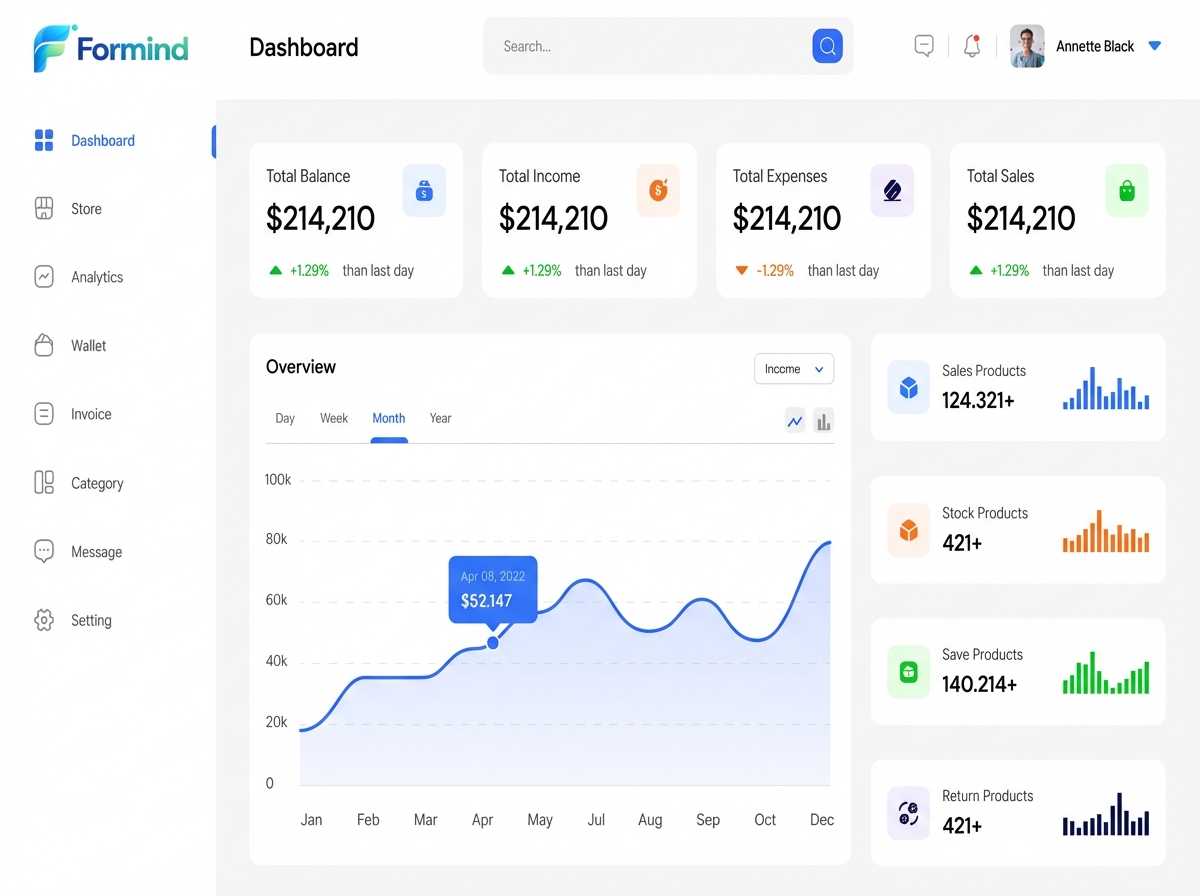Expand the Income dropdown in Overview
1200x896 pixels.
793,369
